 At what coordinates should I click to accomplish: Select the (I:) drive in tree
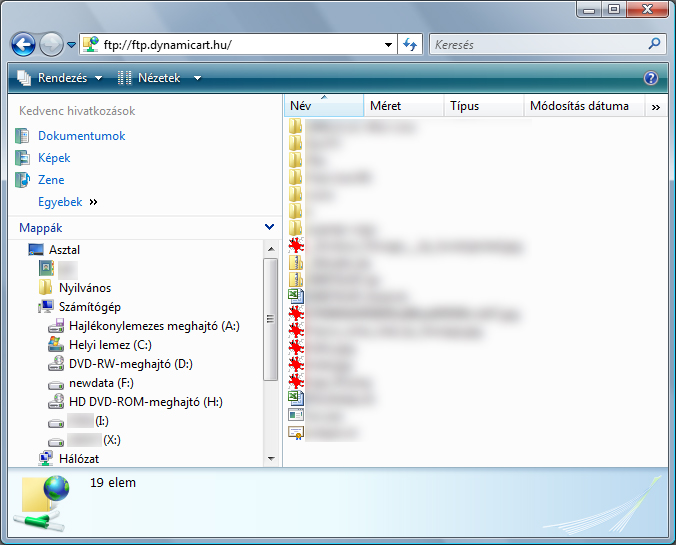coord(88,421)
